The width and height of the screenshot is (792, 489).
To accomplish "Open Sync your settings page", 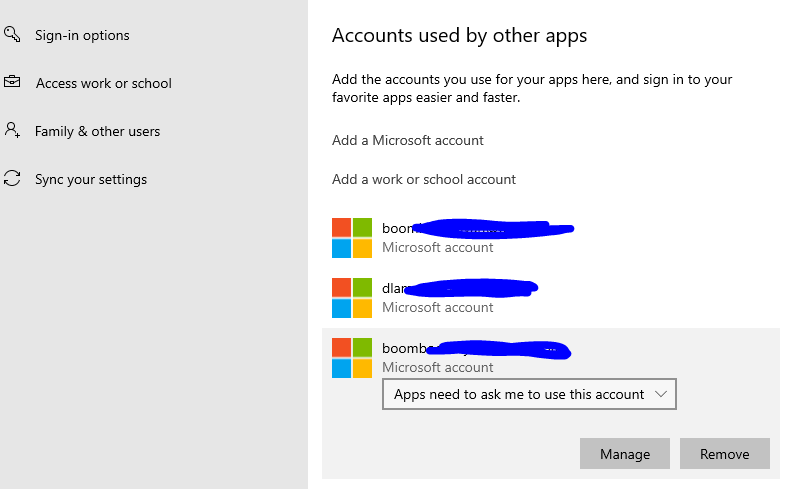I will click(91, 179).
